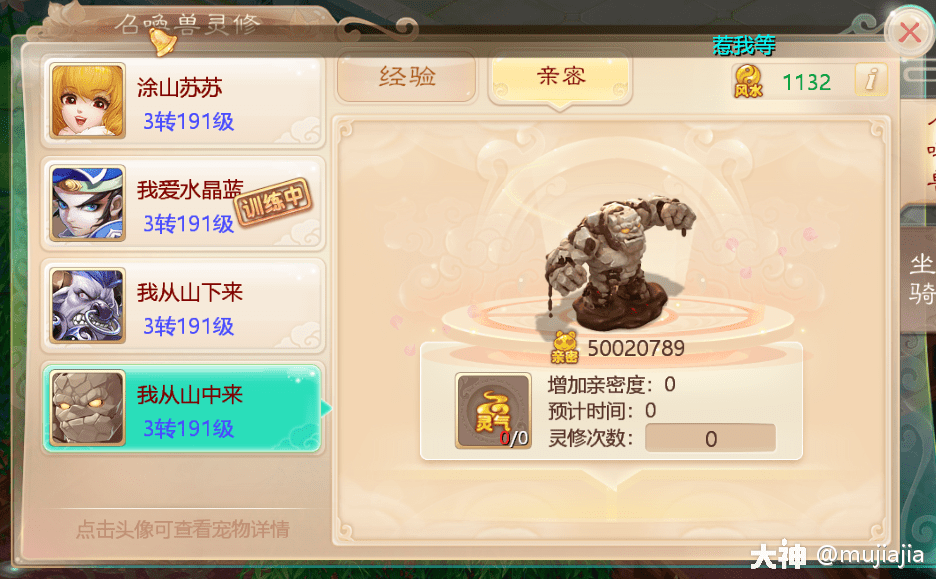Click the 风水 currency coin icon
Screen dimensions: 936x579
coord(749,81)
